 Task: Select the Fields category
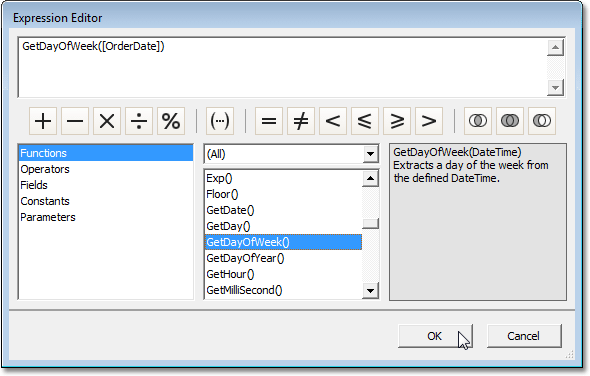(x=106, y=185)
